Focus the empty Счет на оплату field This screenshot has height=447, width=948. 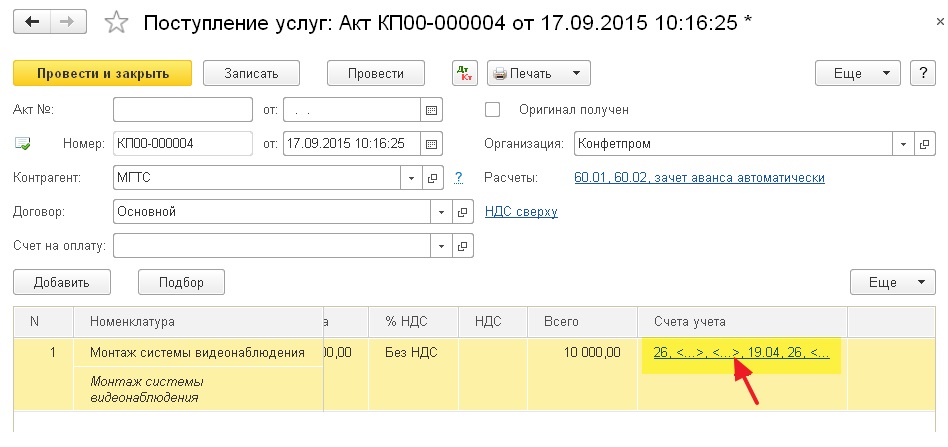coord(272,246)
